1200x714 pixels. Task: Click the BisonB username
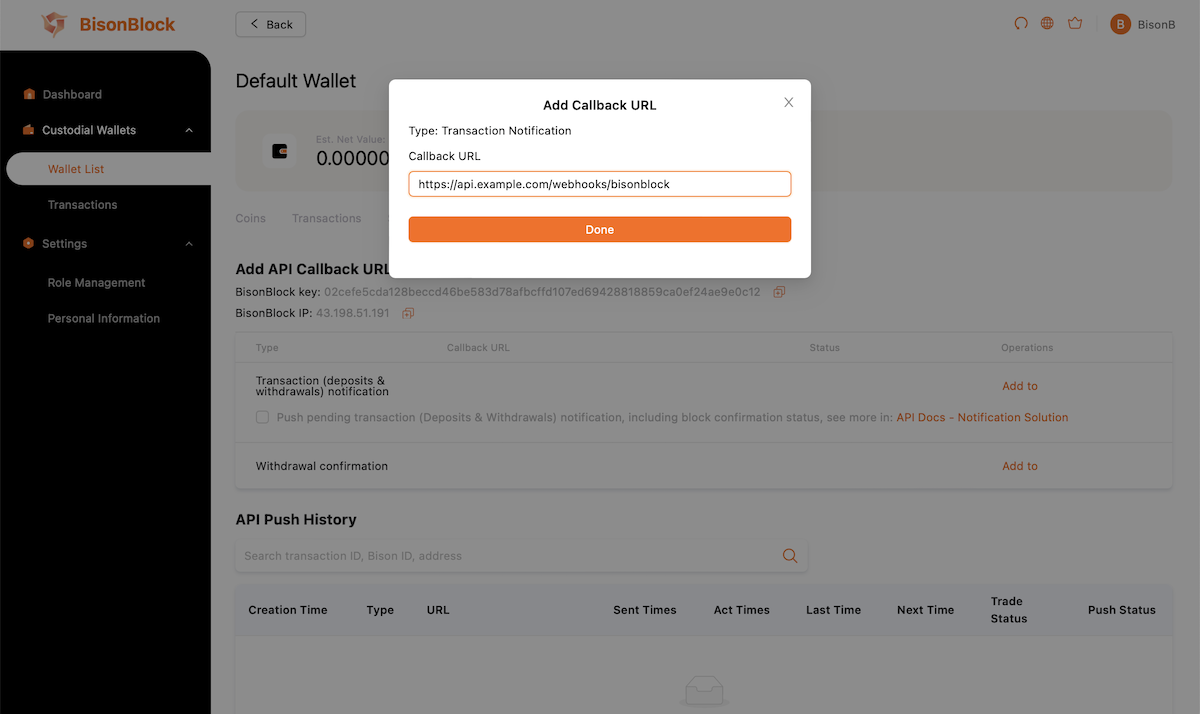coord(1156,24)
